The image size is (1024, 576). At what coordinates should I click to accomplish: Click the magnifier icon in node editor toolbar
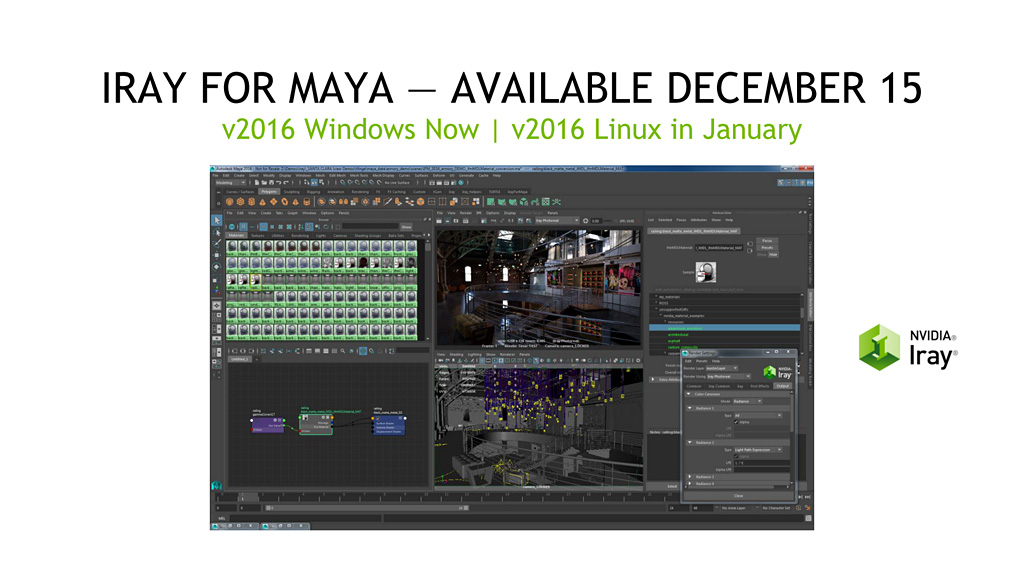click(x=342, y=351)
